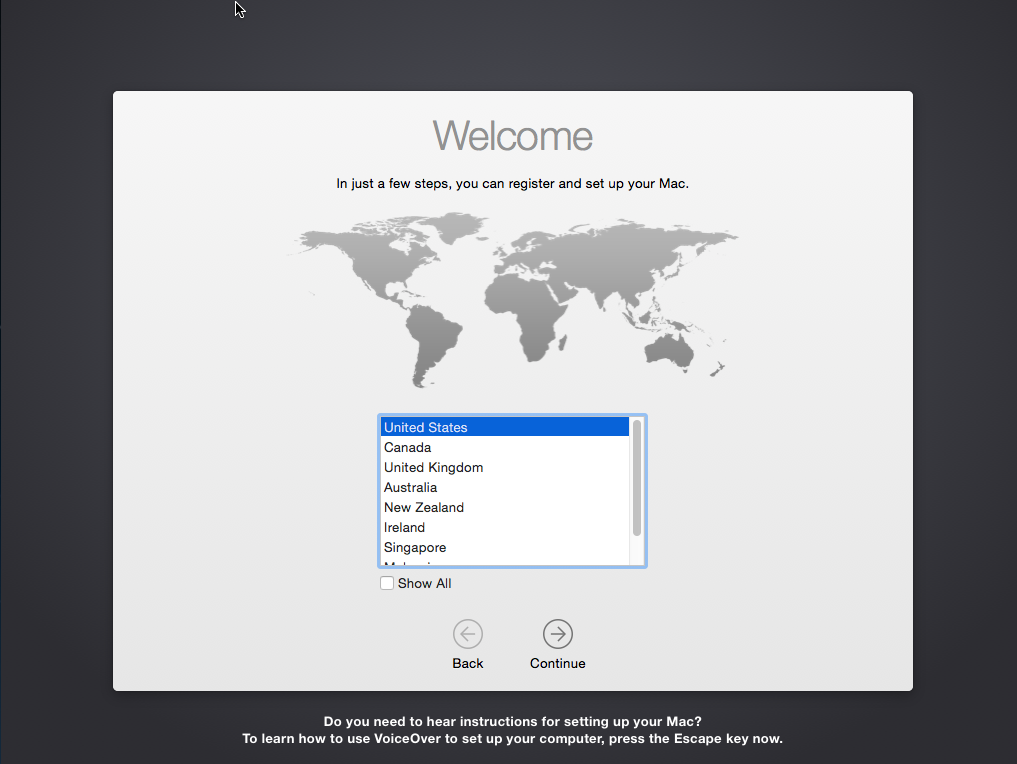Screen dimensions: 1017x764
Task: Click the Back arrow icon
Action: [468, 634]
